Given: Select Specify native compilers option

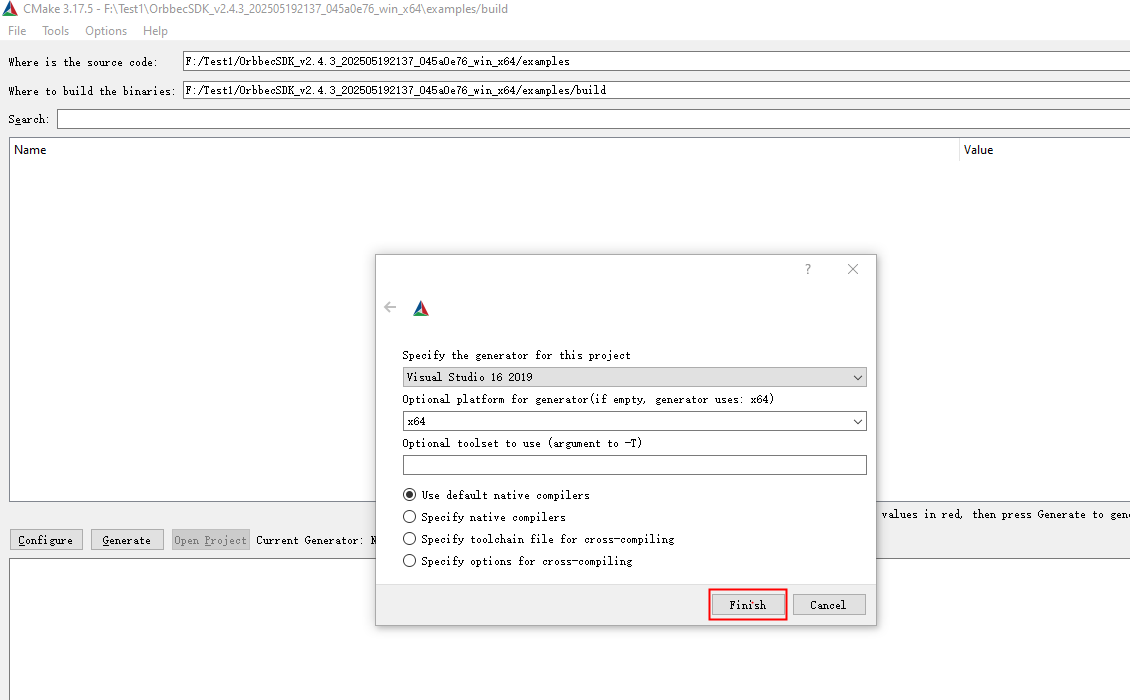Looking at the screenshot, I should (409, 517).
